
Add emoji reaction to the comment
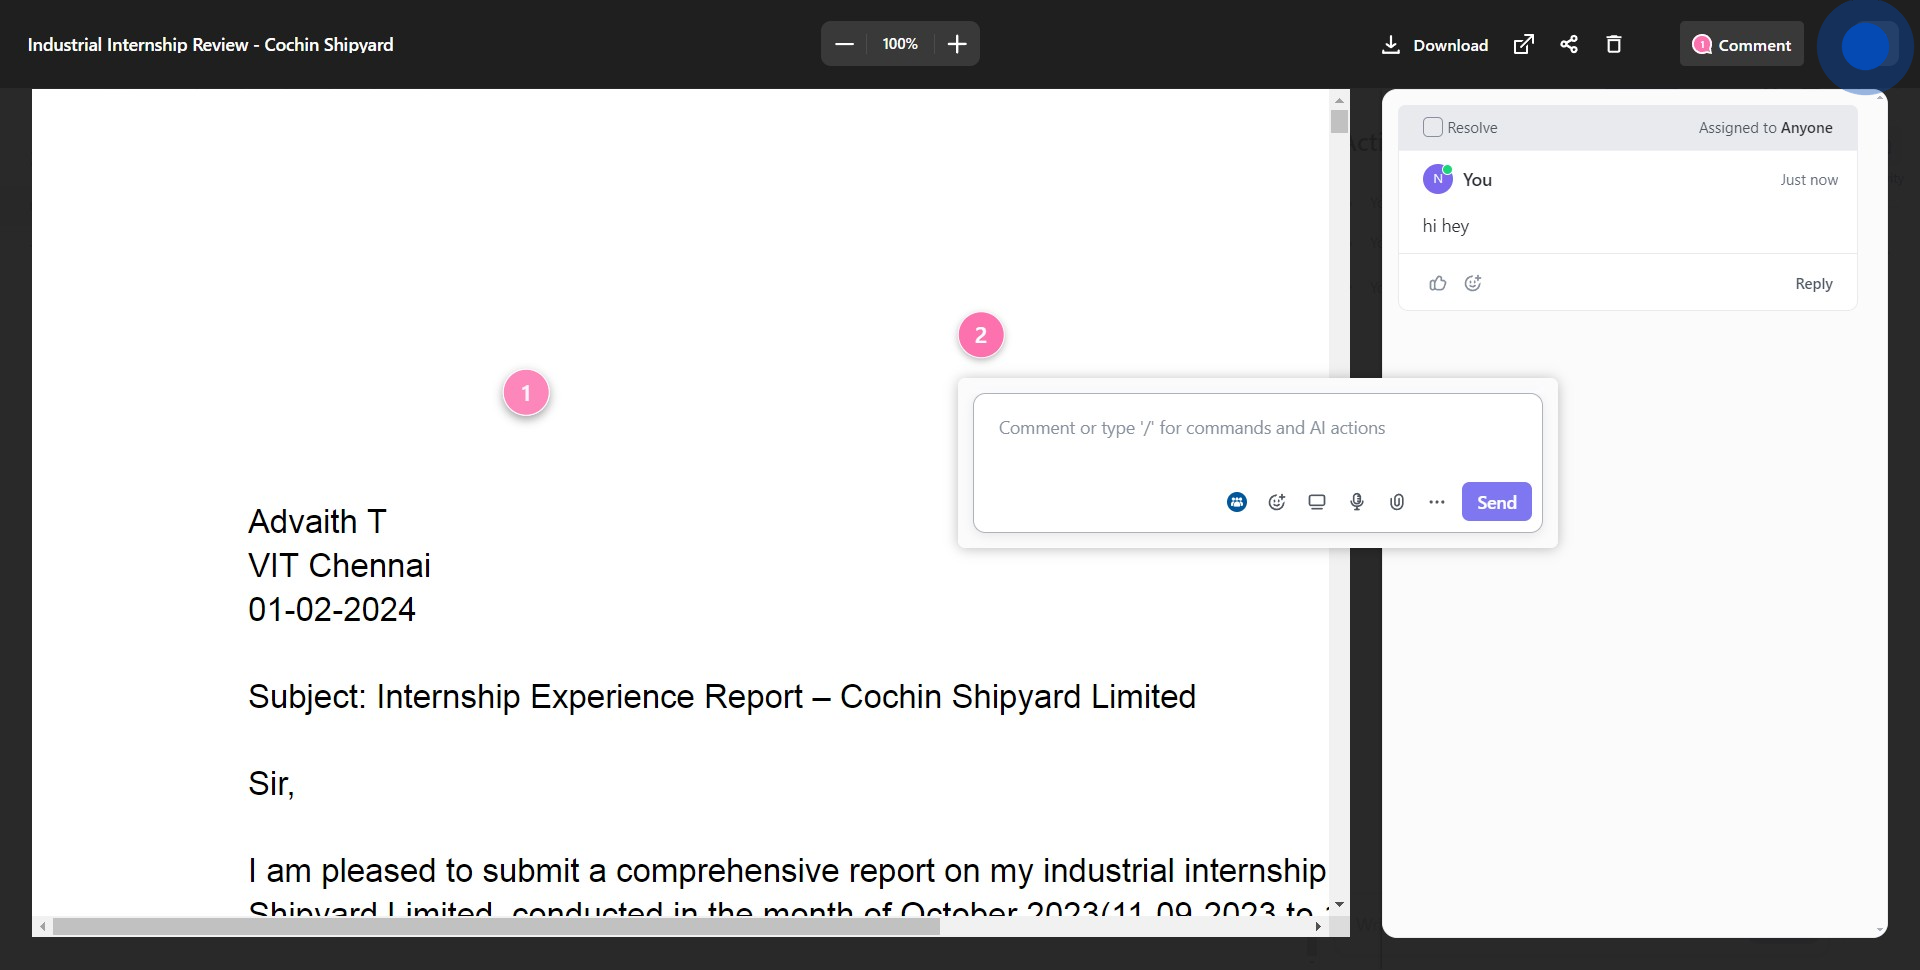pyautogui.click(x=1473, y=284)
